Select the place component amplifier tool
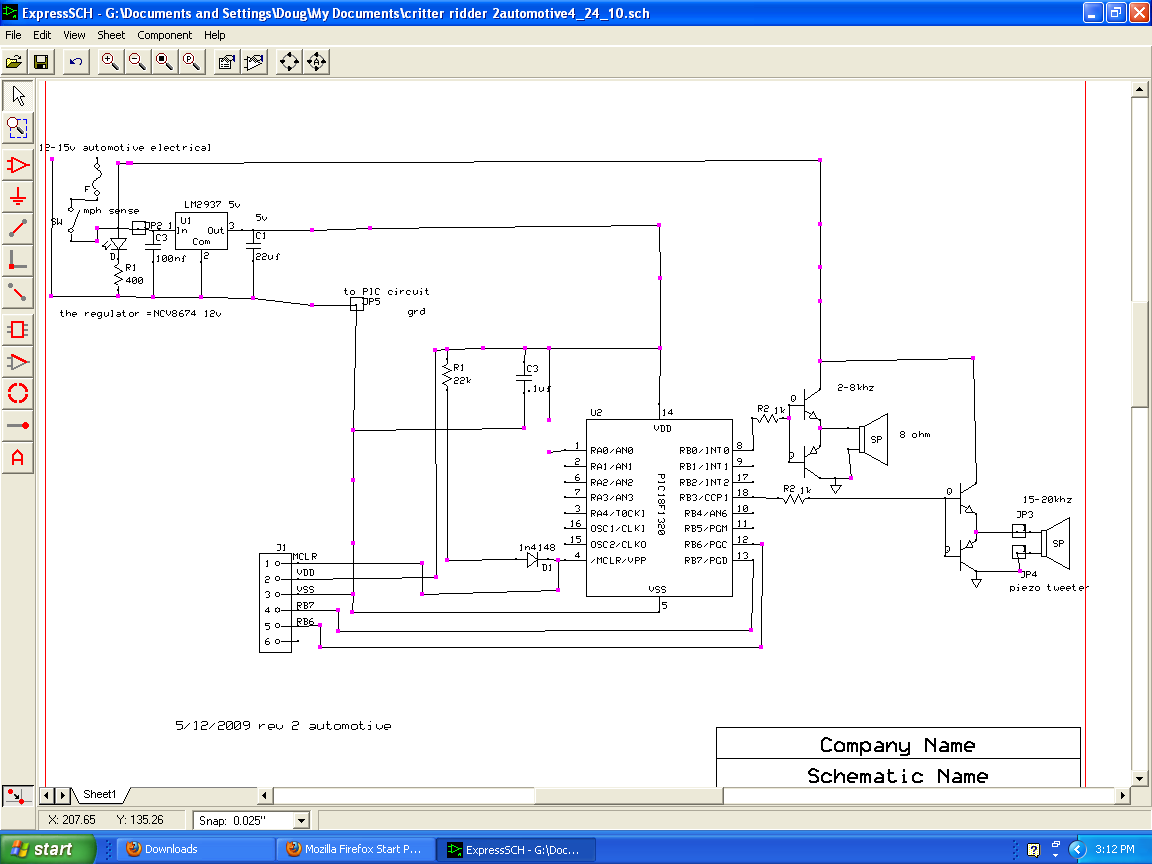Screen dimensions: 1152x864 tap(18, 165)
